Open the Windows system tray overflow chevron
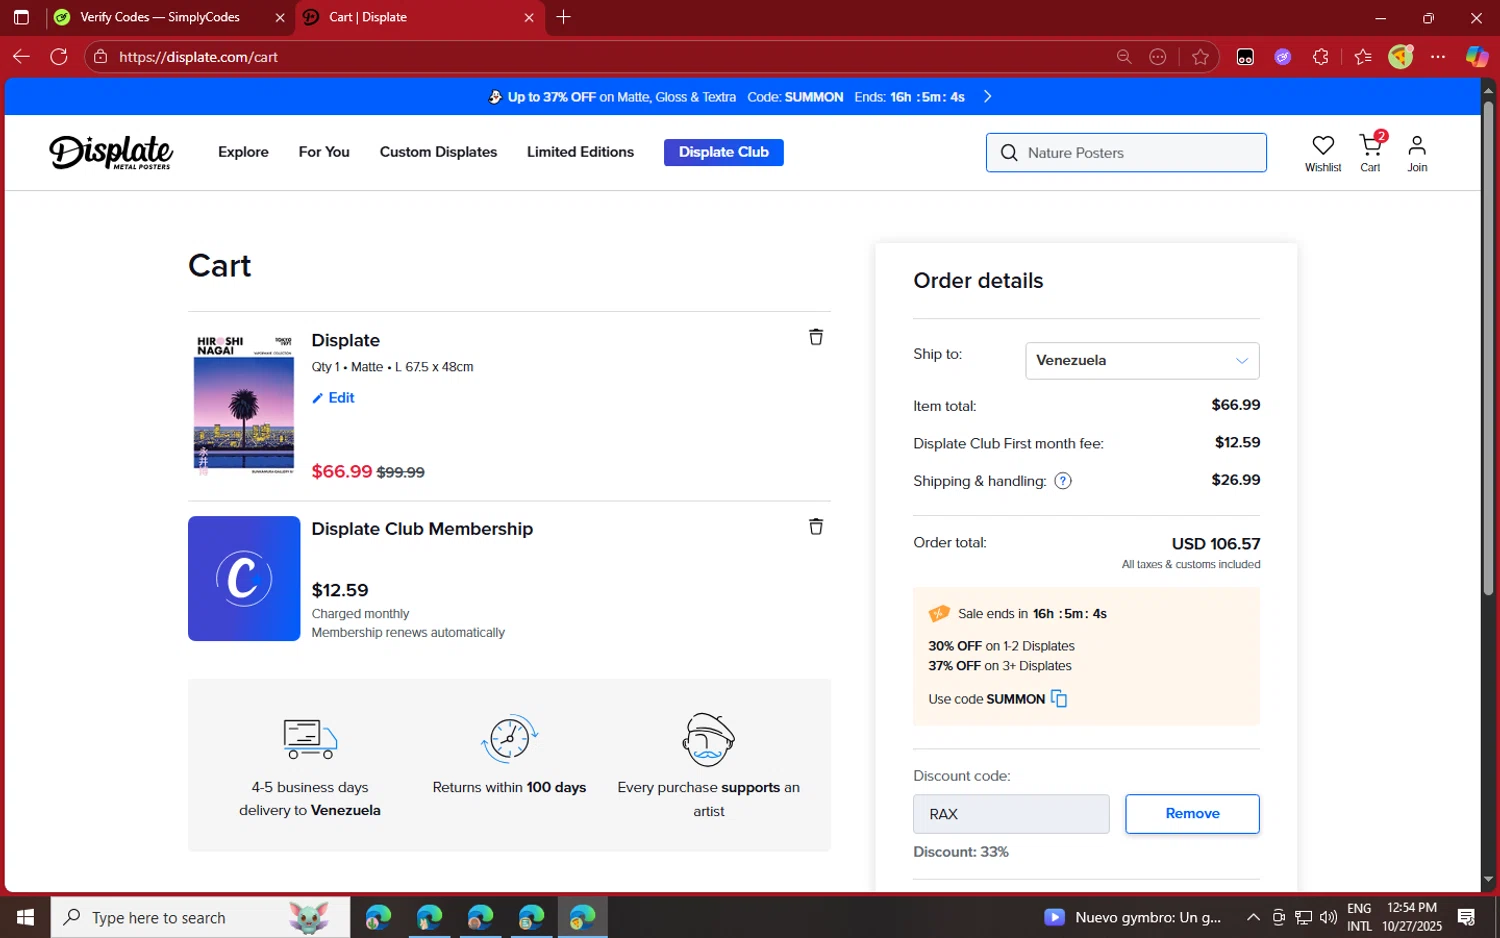This screenshot has height=938, width=1500. tap(1252, 917)
